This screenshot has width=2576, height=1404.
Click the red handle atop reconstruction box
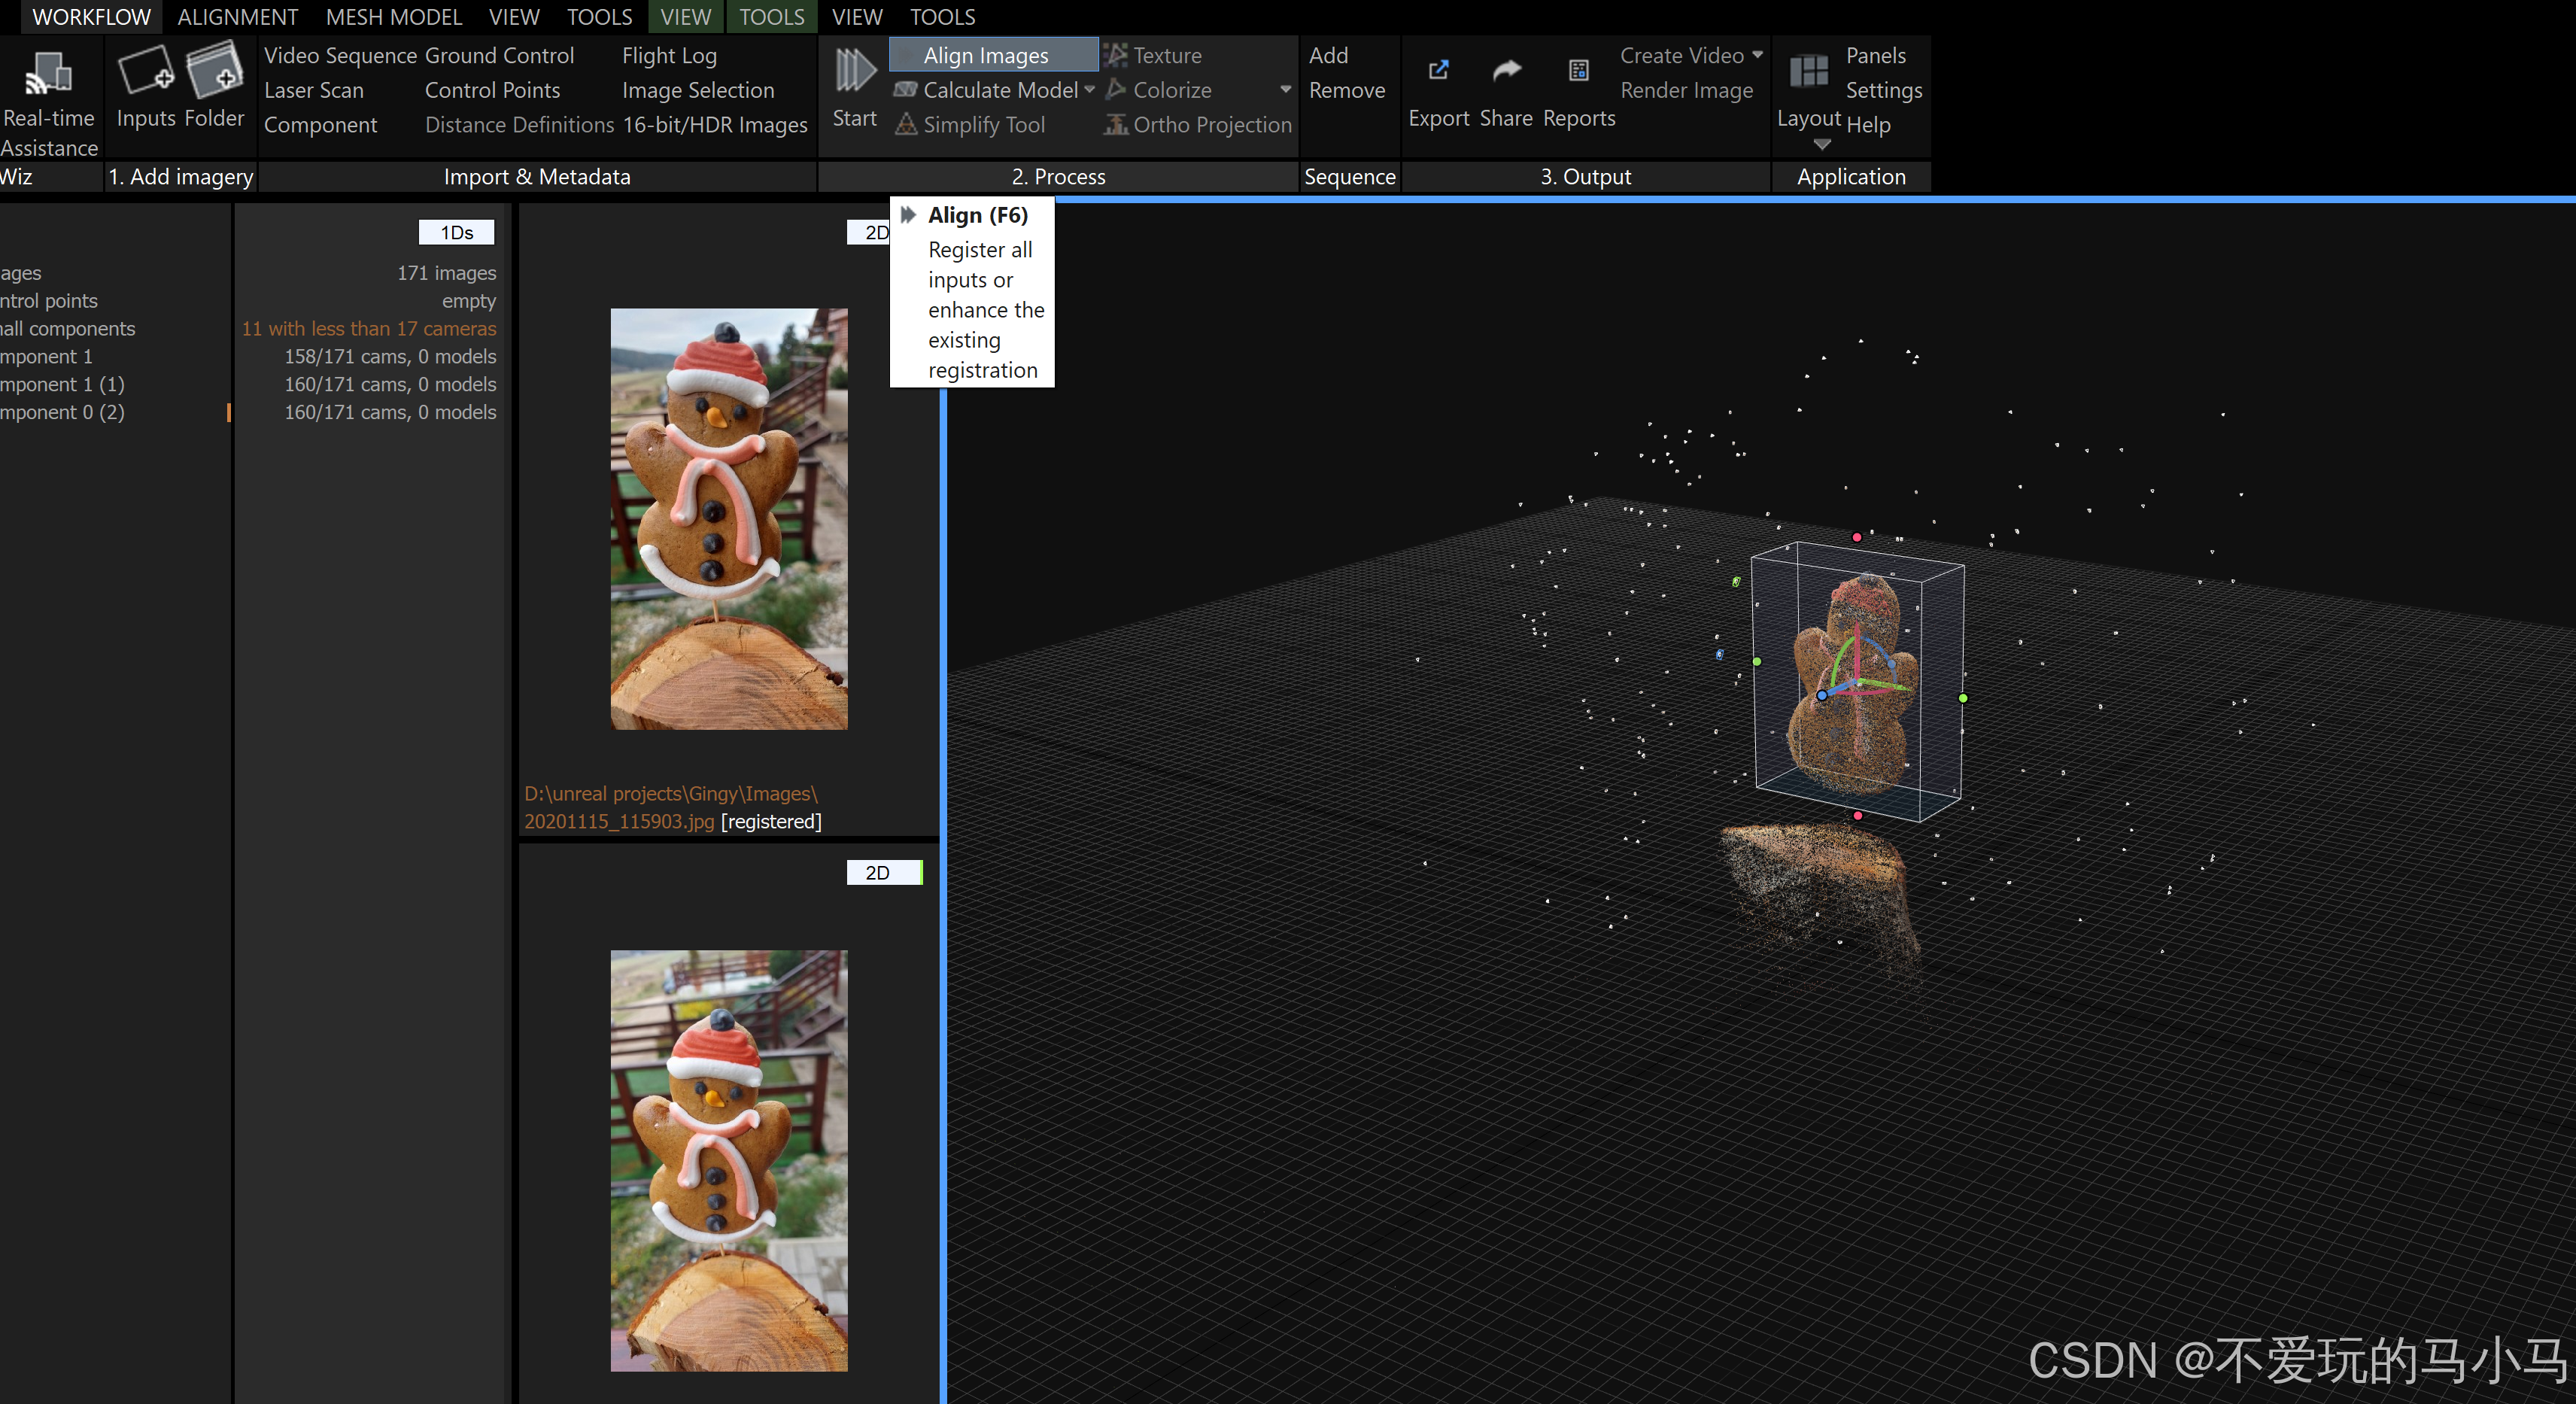pos(1857,538)
